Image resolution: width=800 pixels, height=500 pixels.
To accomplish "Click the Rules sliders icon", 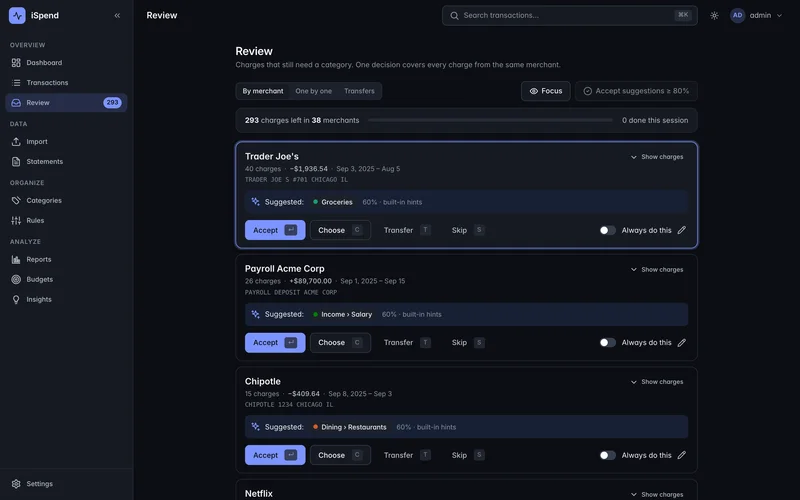I will [16, 220].
